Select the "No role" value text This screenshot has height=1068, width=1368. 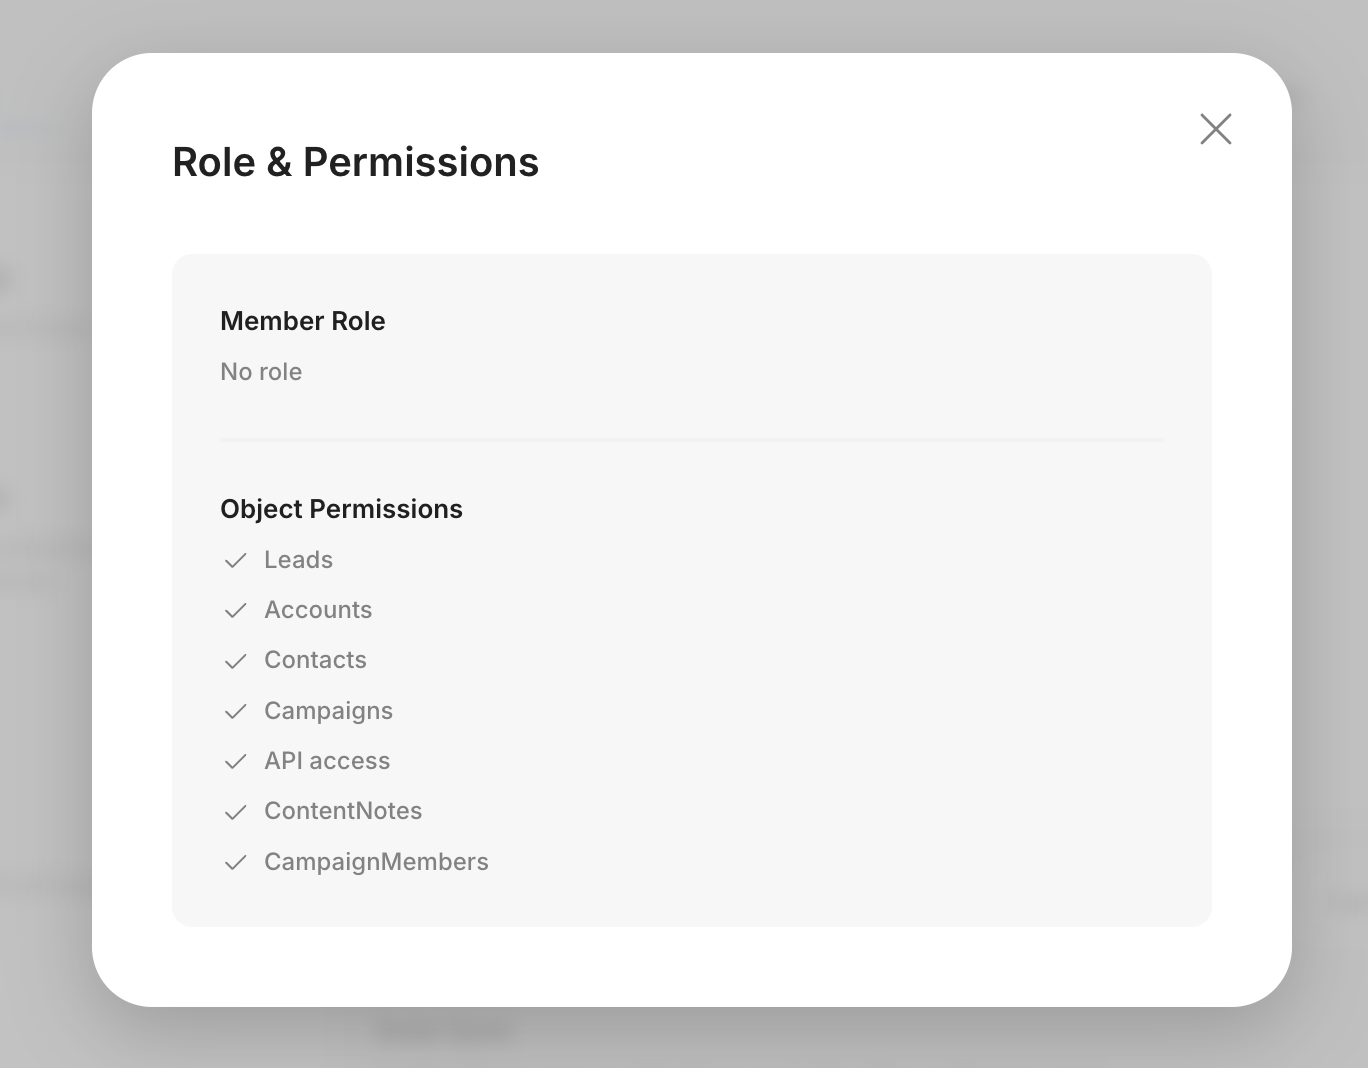coord(261,372)
